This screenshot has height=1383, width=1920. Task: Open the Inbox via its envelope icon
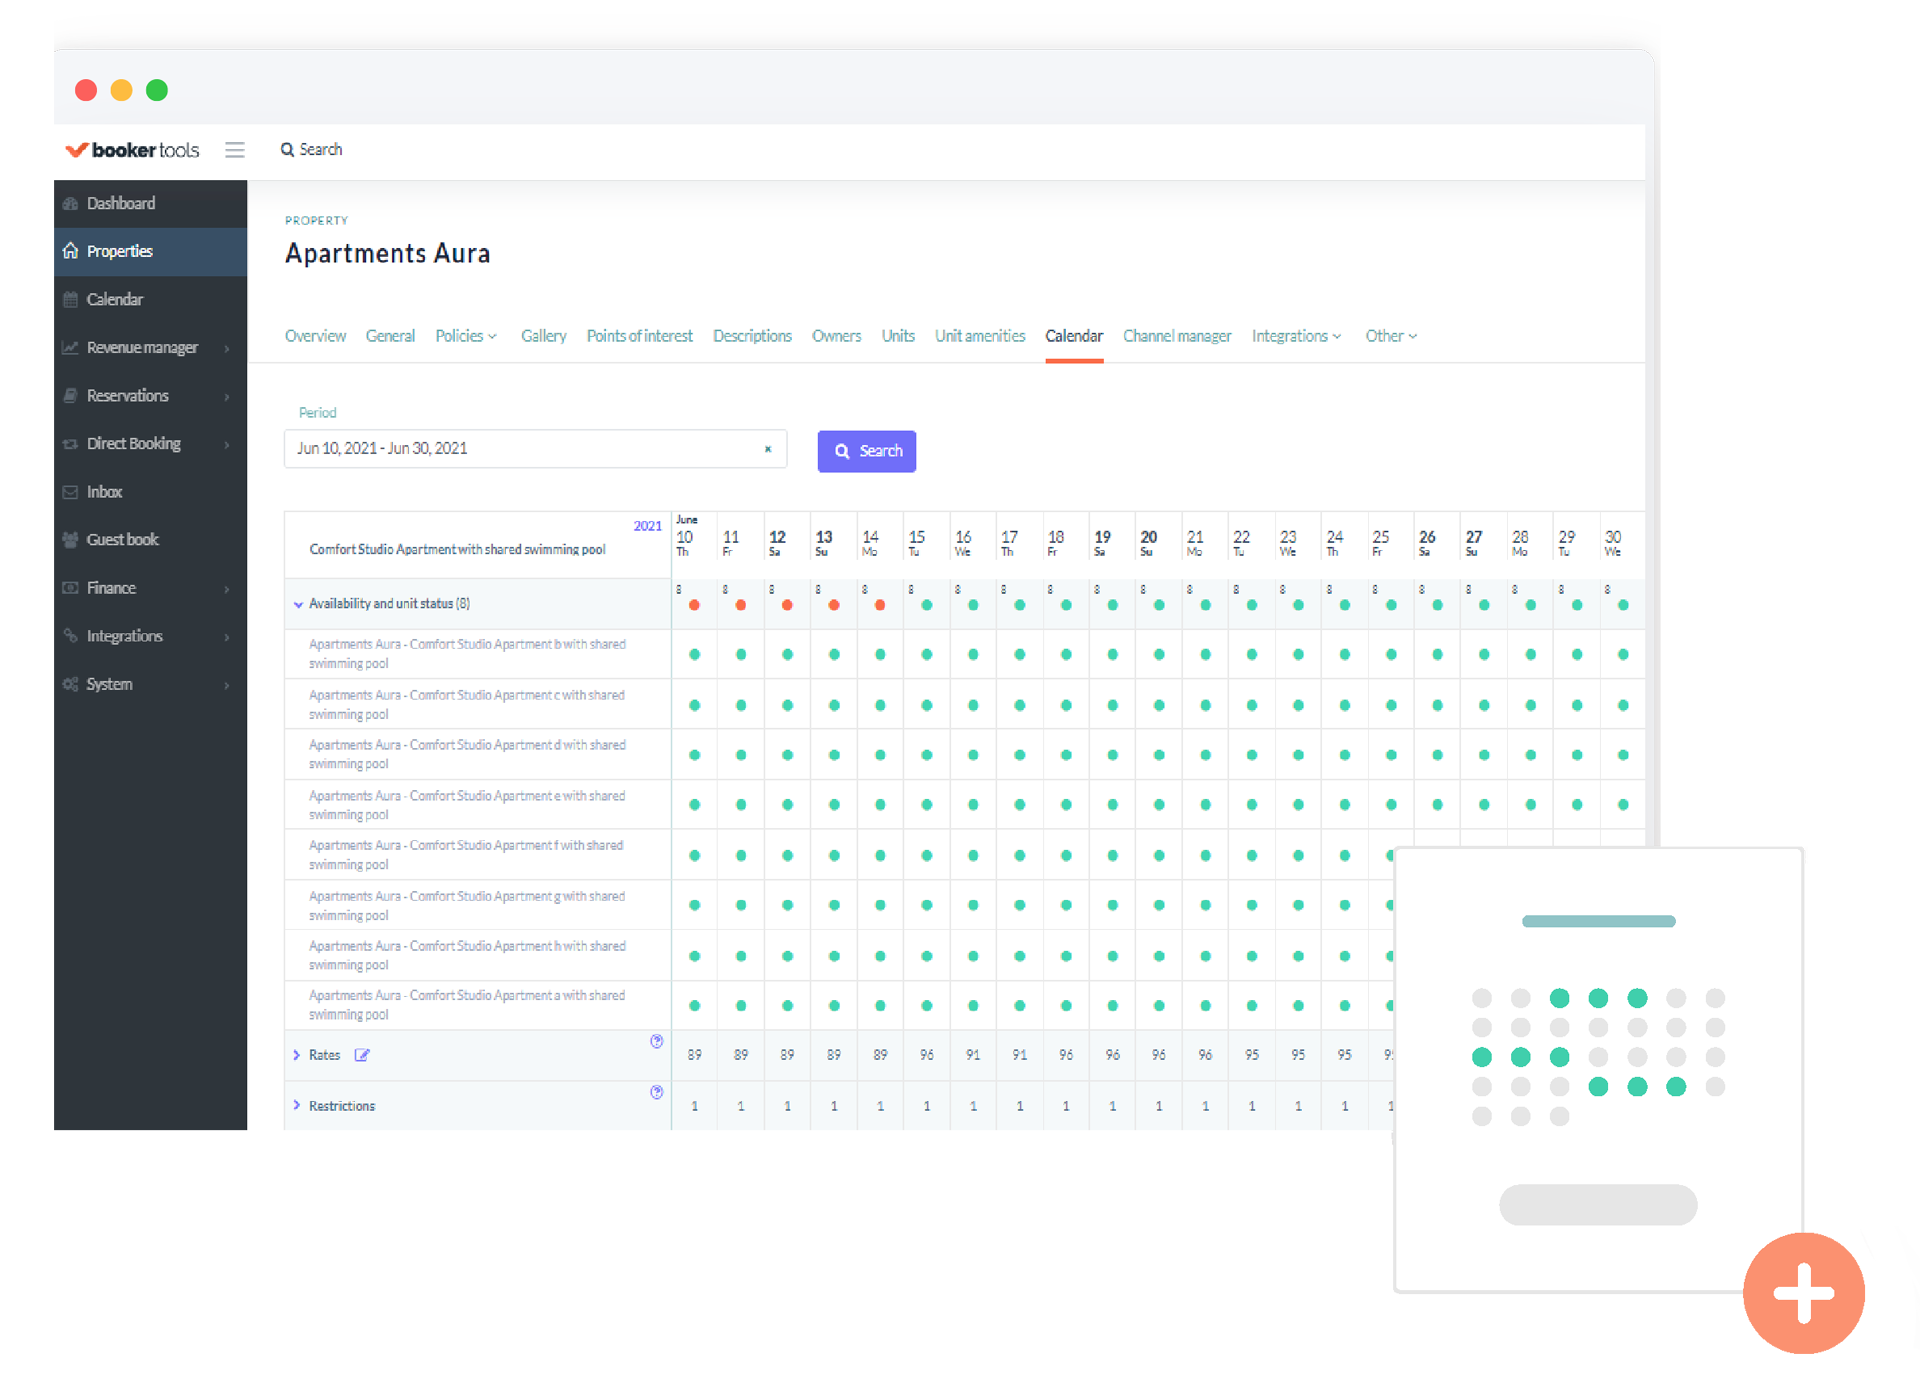tap(70, 491)
